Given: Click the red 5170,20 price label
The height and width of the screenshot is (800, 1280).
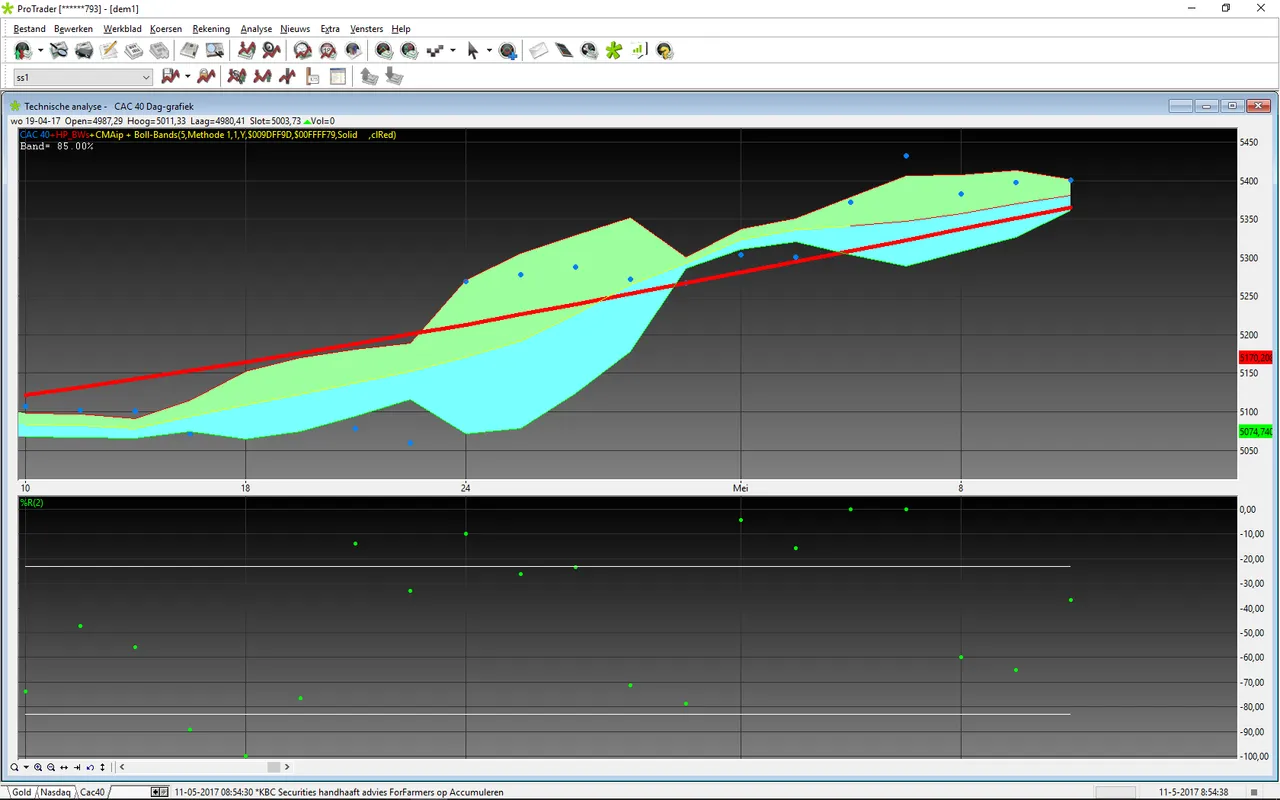Looking at the screenshot, I should (x=1255, y=357).
